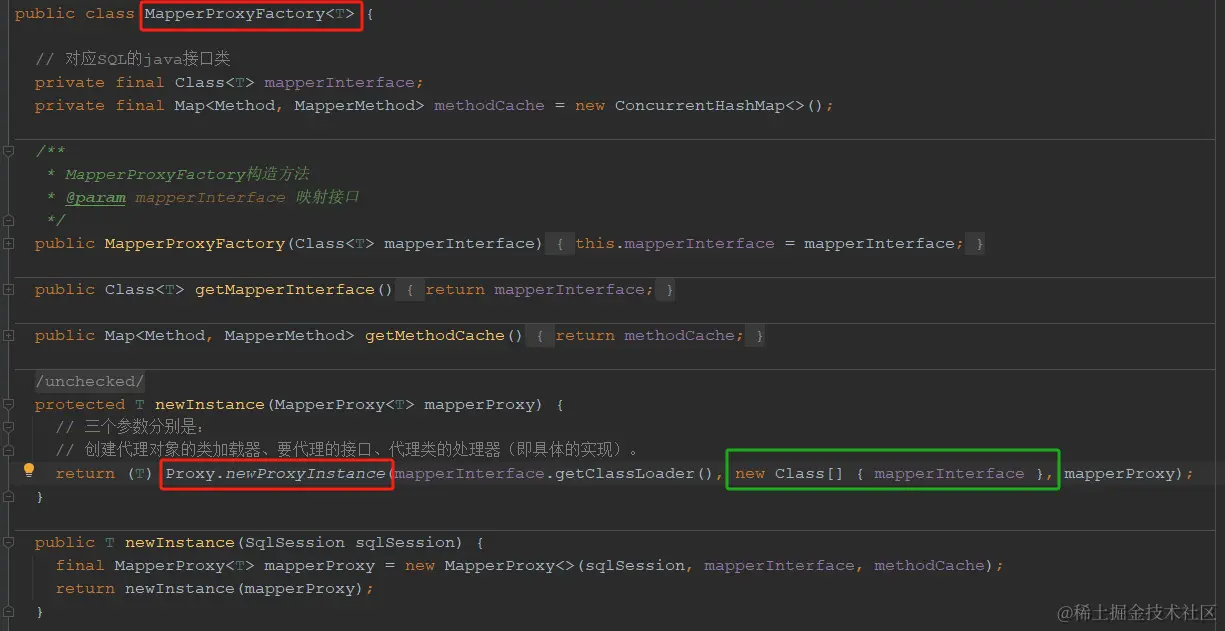Click the mapperProxy argument ending the newProxyInstance call
The width and height of the screenshot is (1225, 631).
point(1119,474)
